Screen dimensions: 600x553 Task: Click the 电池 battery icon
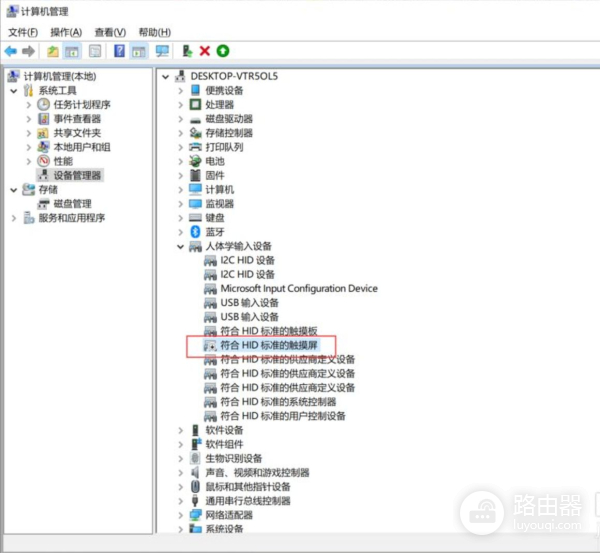(195, 161)
